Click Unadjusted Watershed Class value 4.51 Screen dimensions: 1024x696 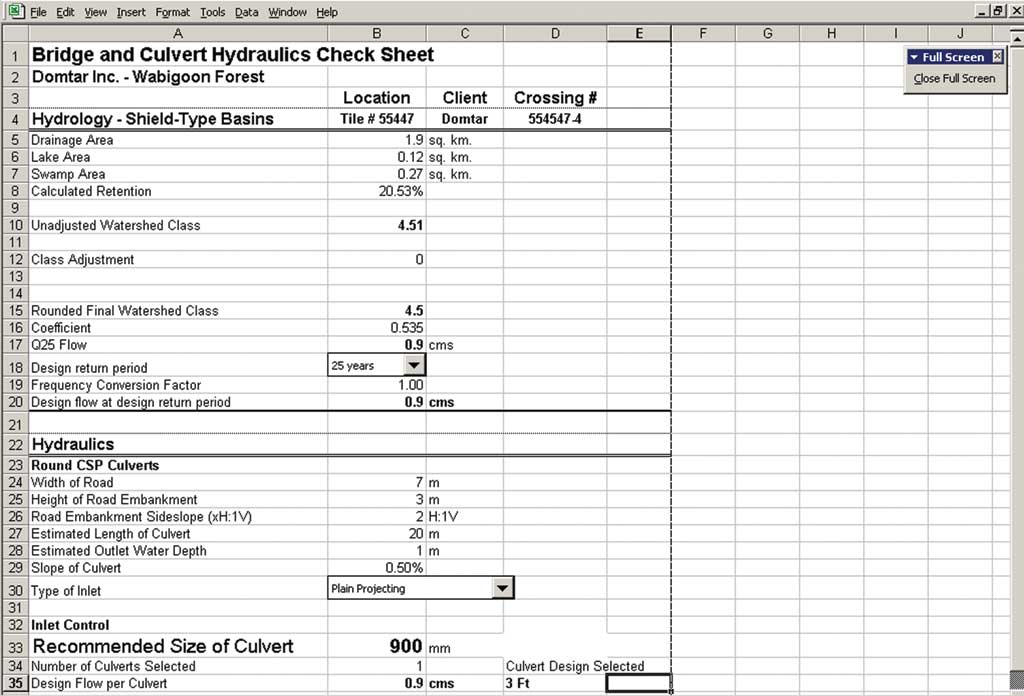click(x=377, y=225)
